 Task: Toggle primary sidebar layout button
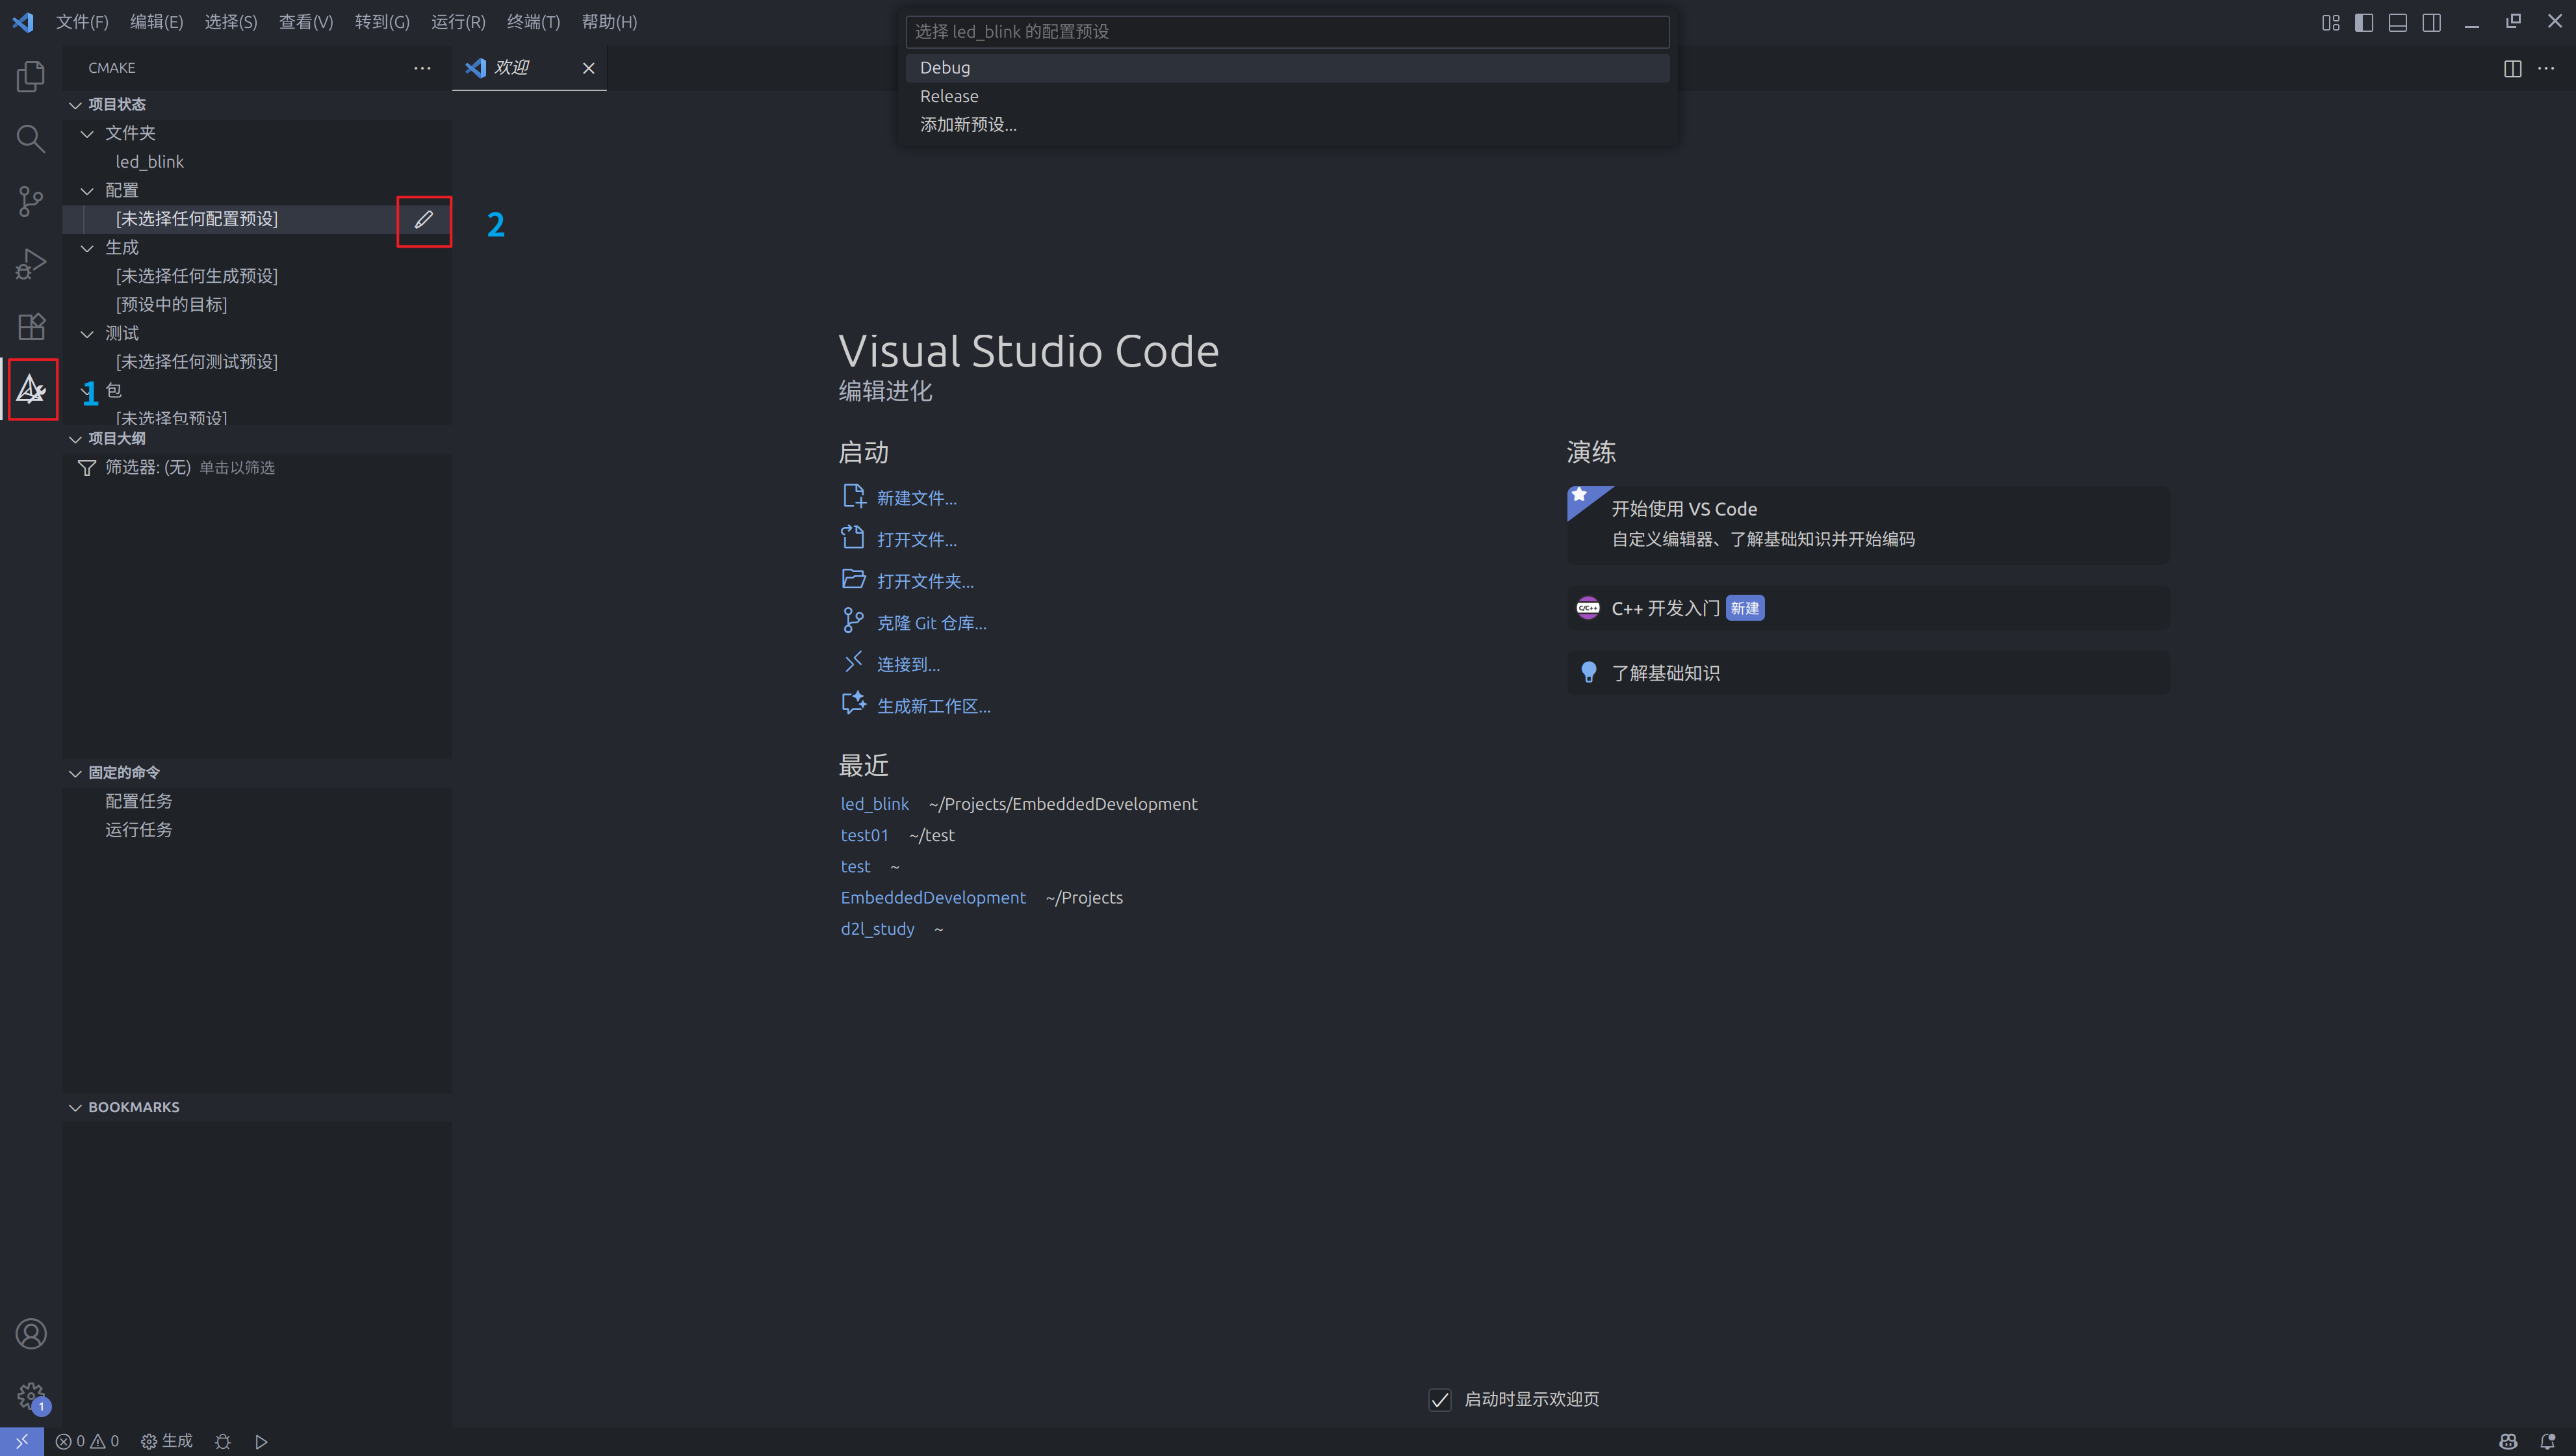tap(2364, 22)
